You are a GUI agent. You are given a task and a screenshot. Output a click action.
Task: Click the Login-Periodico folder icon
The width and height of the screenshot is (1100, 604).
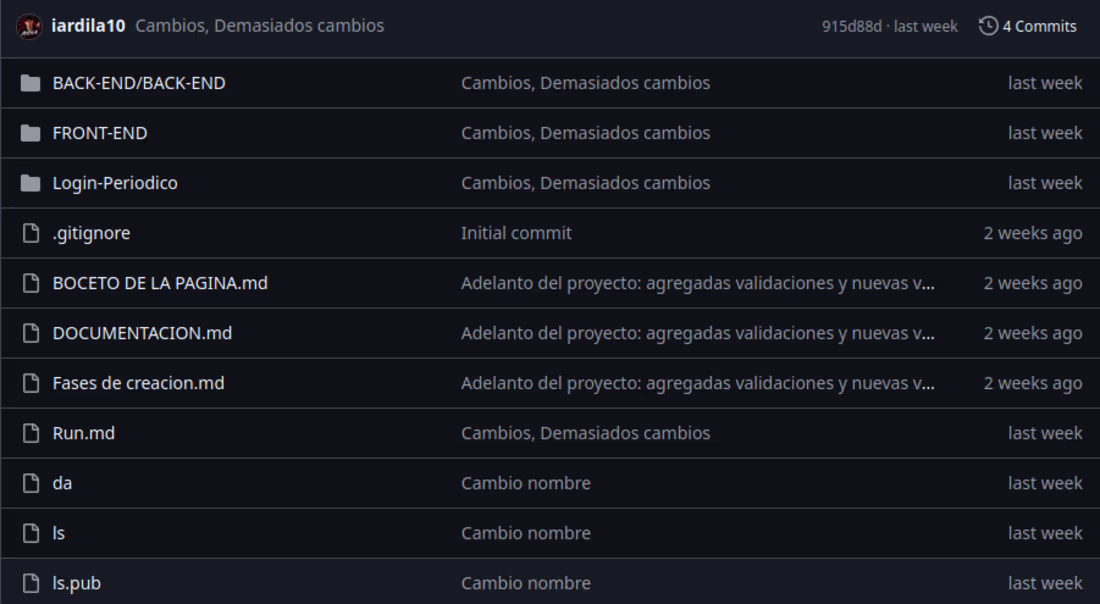[x=30, y=183]
